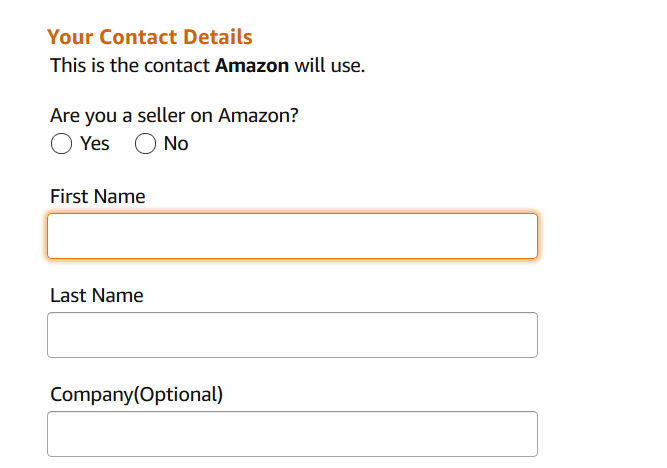Click the Company (Optional) input field
Screen dimensions: 667x468
292,434
